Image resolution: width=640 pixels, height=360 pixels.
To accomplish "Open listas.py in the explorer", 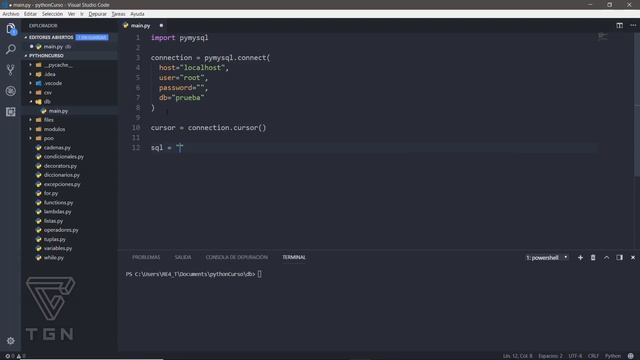I will (x=53, y=221).
